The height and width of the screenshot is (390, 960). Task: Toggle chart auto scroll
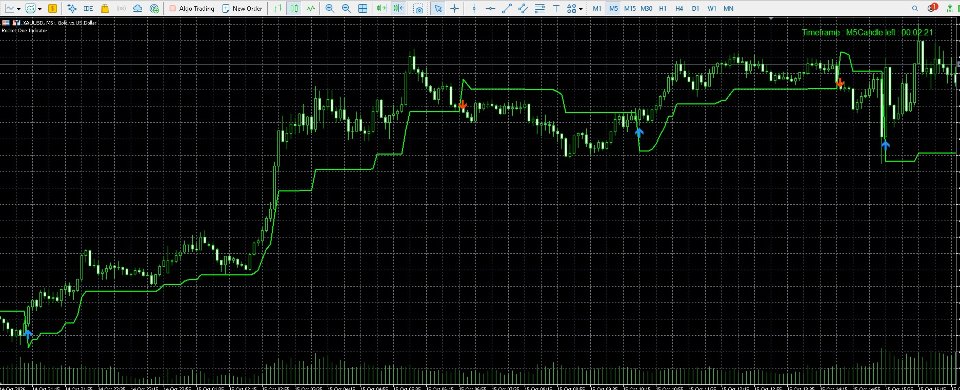click(x=381, y=9)
